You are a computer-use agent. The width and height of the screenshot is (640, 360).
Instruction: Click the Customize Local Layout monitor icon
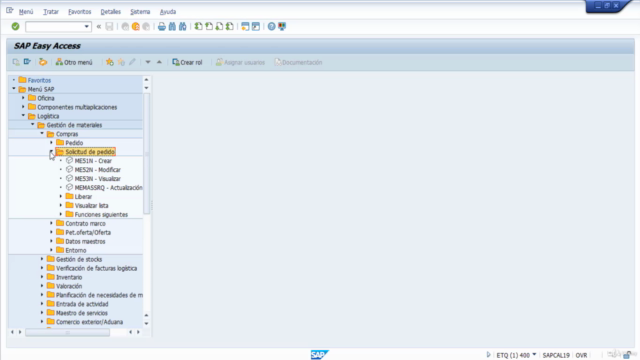coord(282,27)
